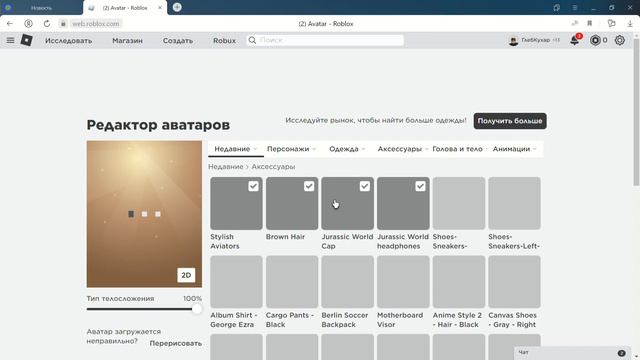
Task: Open the settings gear icon
Action: (x=620, y=40)
